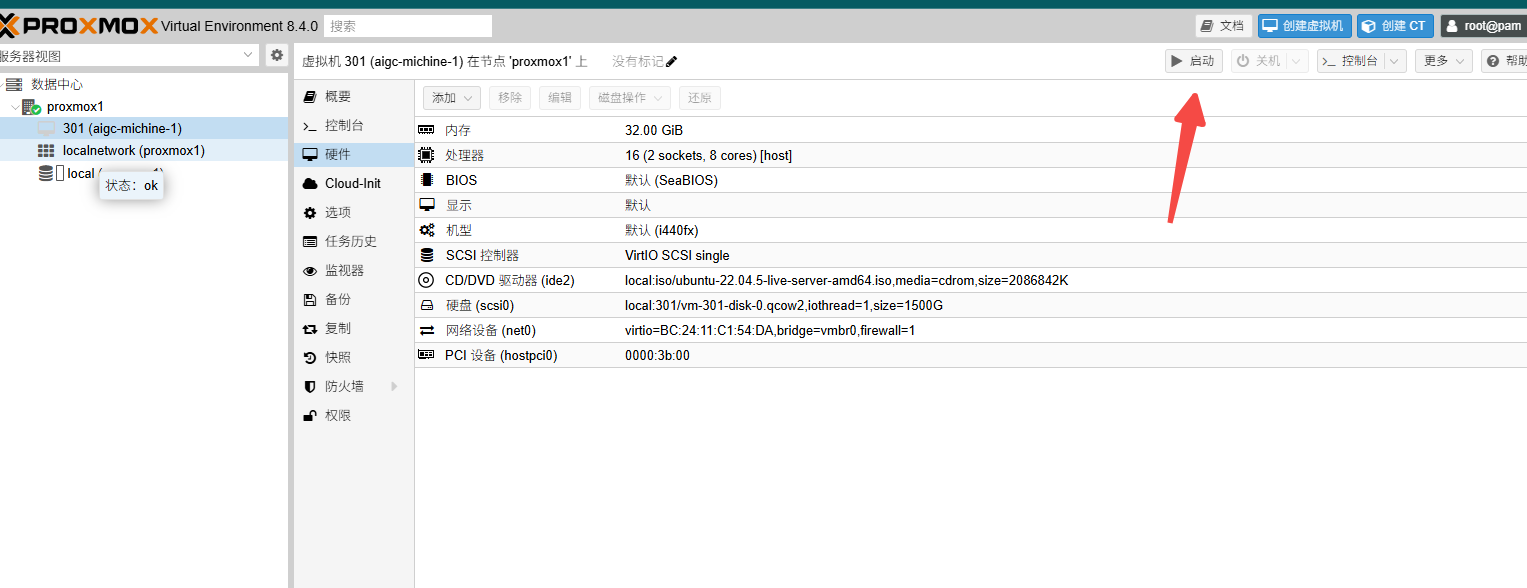Click the disc icon in CD/DVD row
The height and width of the screenshot is (588, 1527).
[426, 280]
